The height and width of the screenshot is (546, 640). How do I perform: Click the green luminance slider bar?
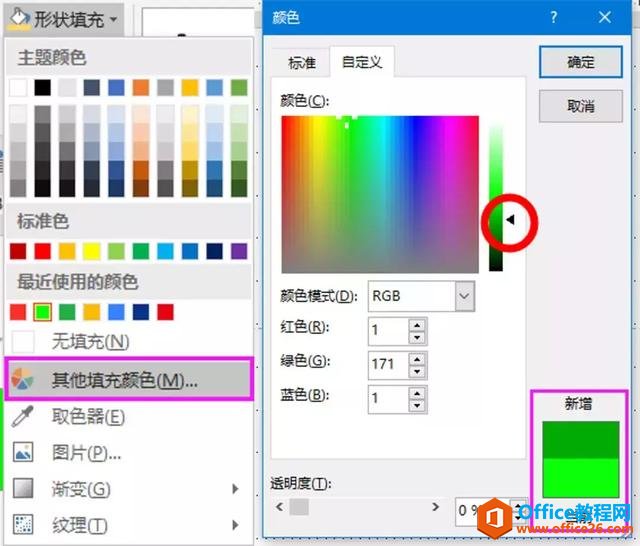[x=496, y=194]
